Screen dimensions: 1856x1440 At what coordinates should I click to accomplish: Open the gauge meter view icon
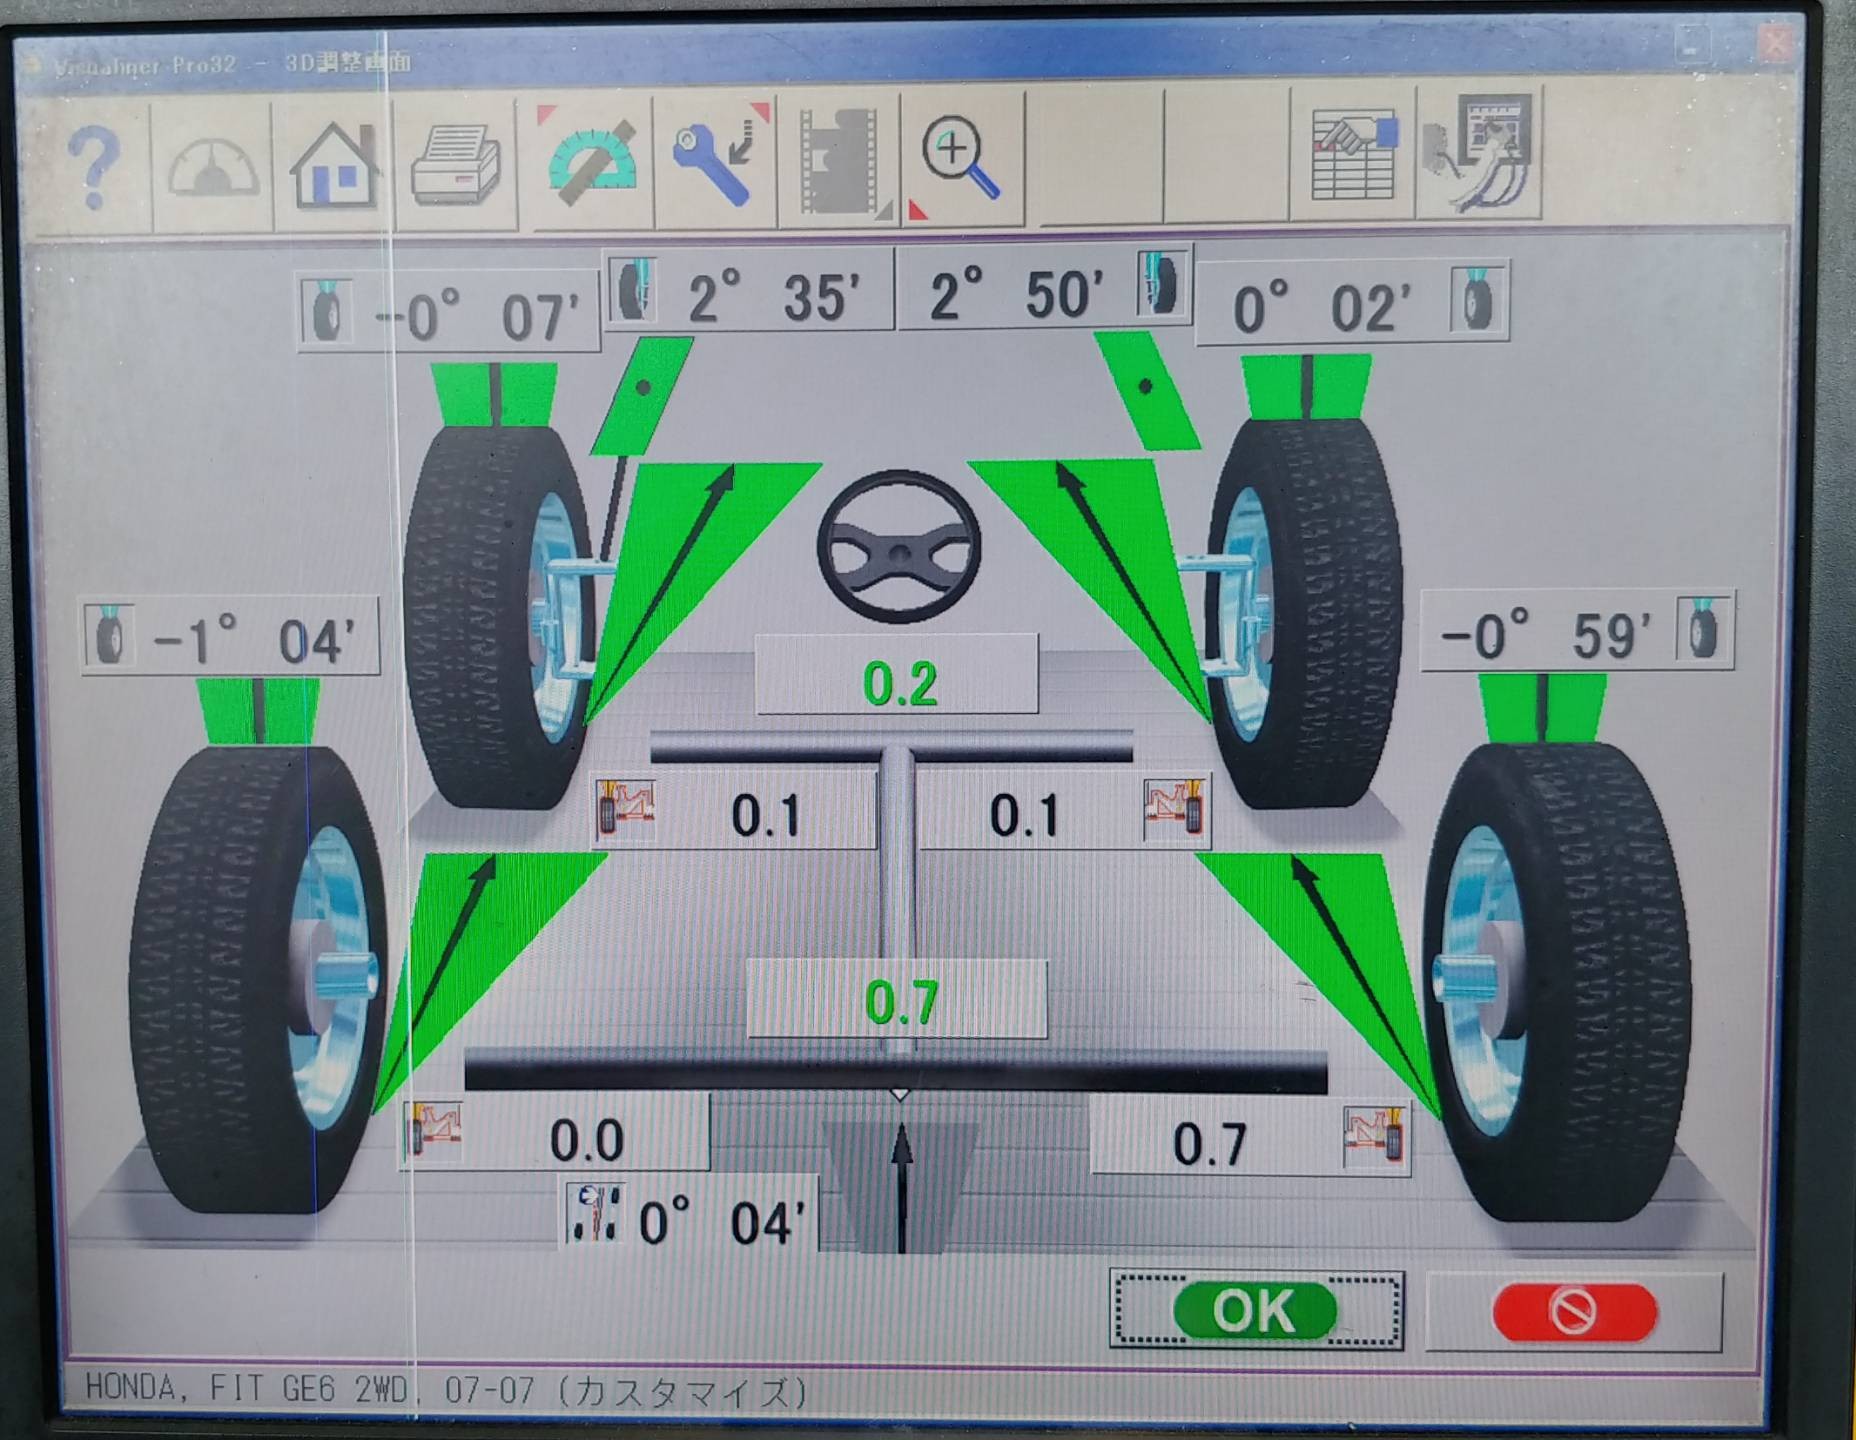point(212,165)
